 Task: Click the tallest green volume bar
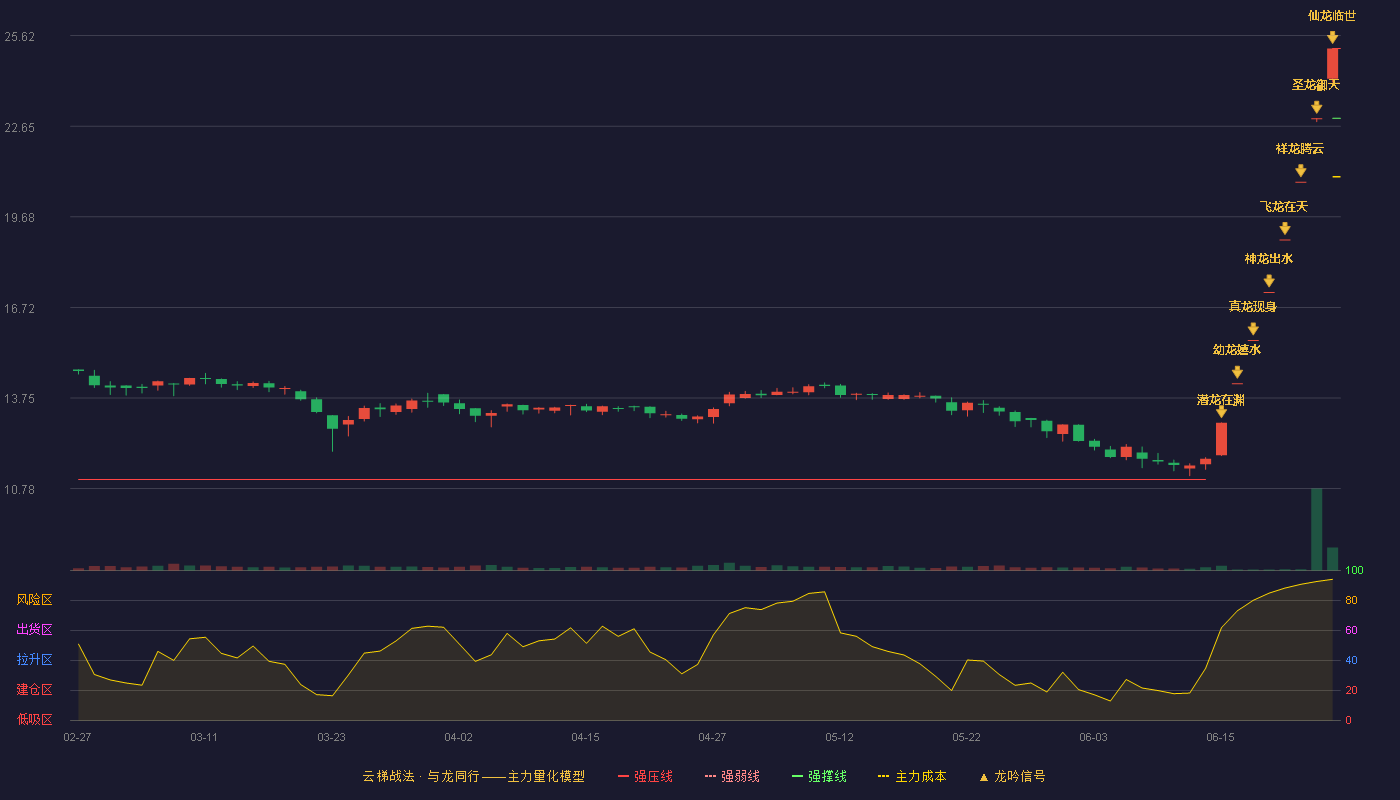(x=1316, y=529)
